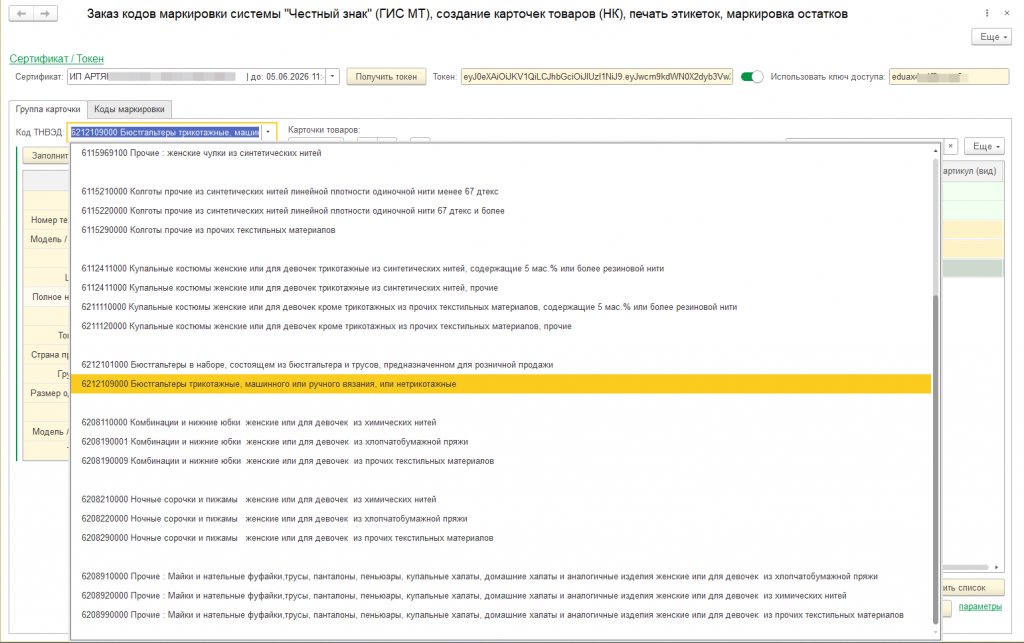Go forward with the right arrow

[x=45, y=13]
